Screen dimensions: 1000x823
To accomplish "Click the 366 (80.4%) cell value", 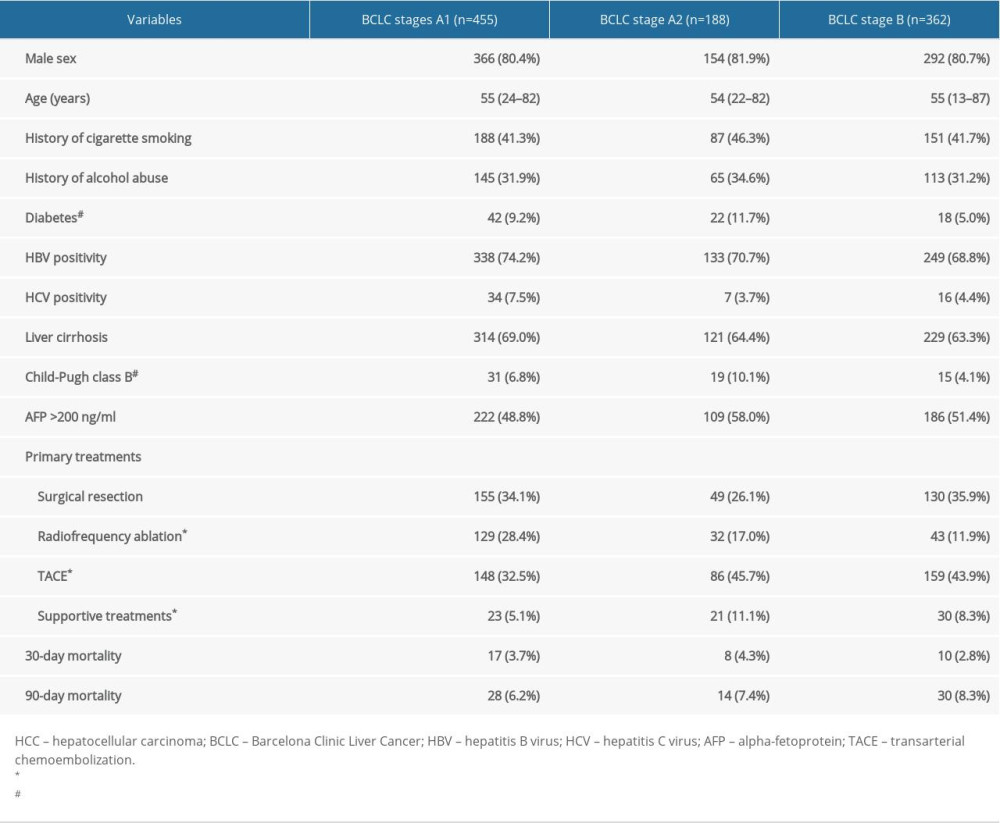I will (506, 59).
